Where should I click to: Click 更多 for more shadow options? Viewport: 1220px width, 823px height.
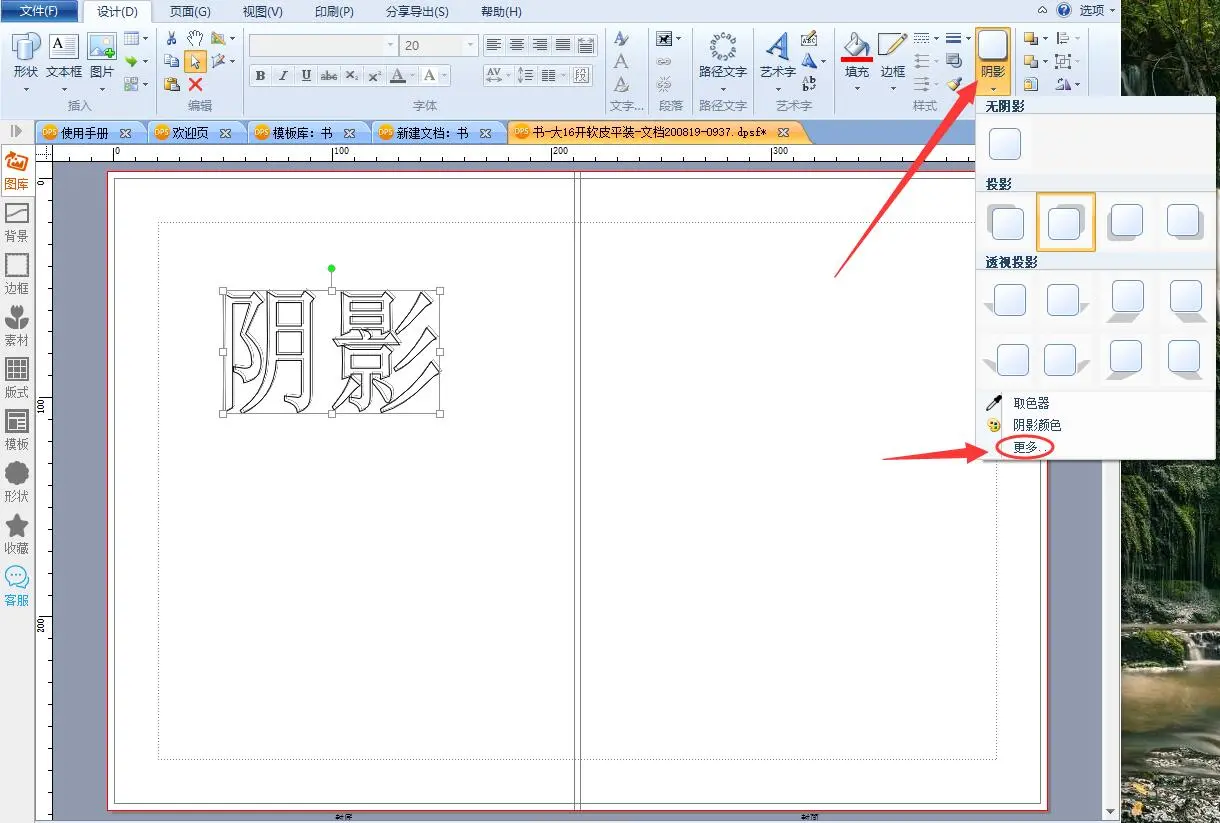(x=1027, y=447)
